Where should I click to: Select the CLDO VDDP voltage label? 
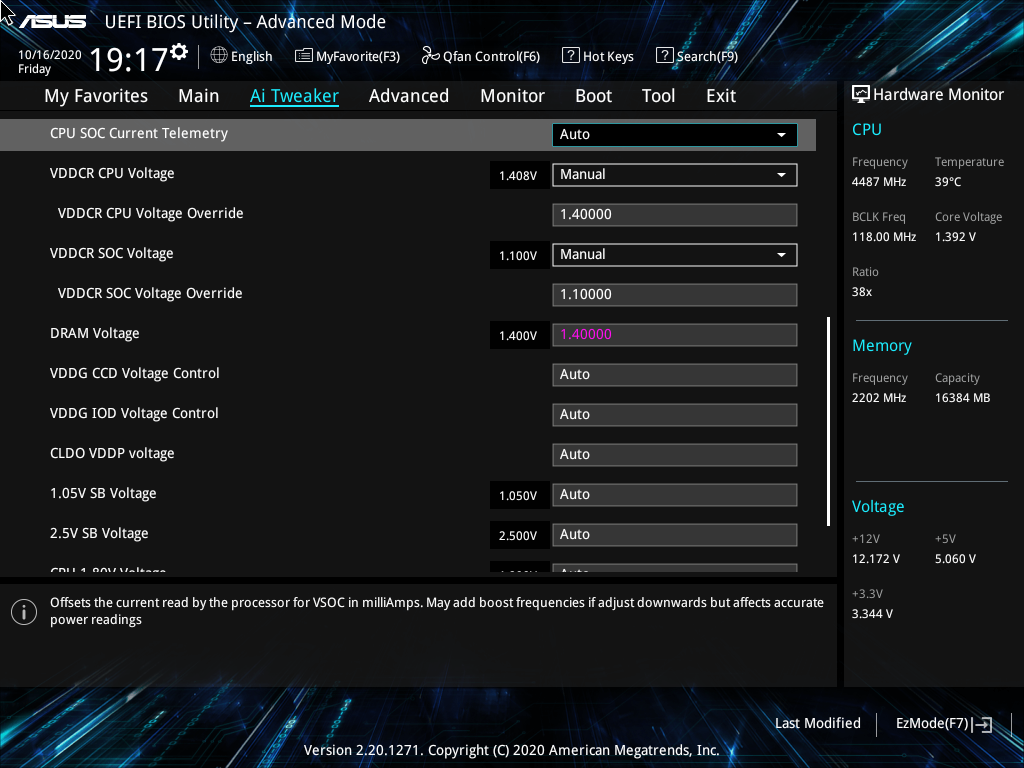(x=112, y=453)
